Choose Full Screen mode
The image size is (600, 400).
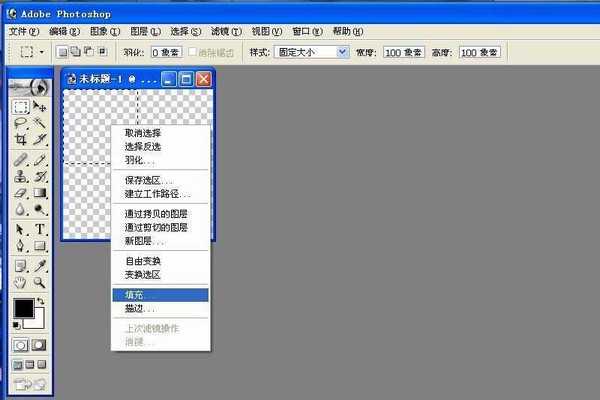click(x=42, y=365)
